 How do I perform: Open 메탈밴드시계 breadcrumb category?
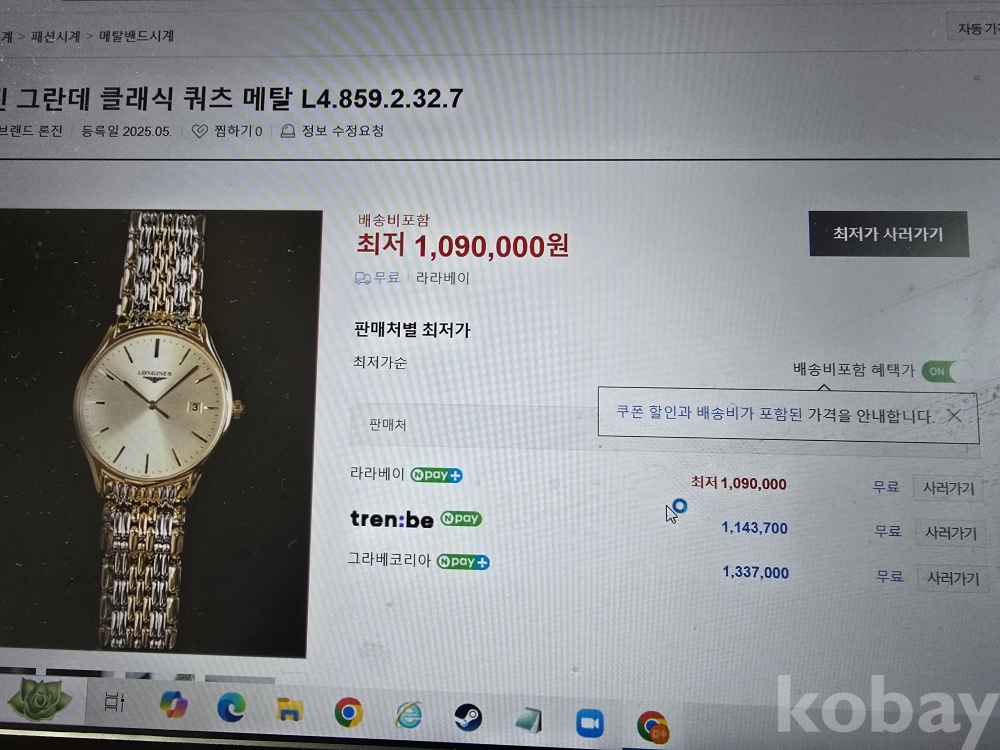(x=136, y=36)
